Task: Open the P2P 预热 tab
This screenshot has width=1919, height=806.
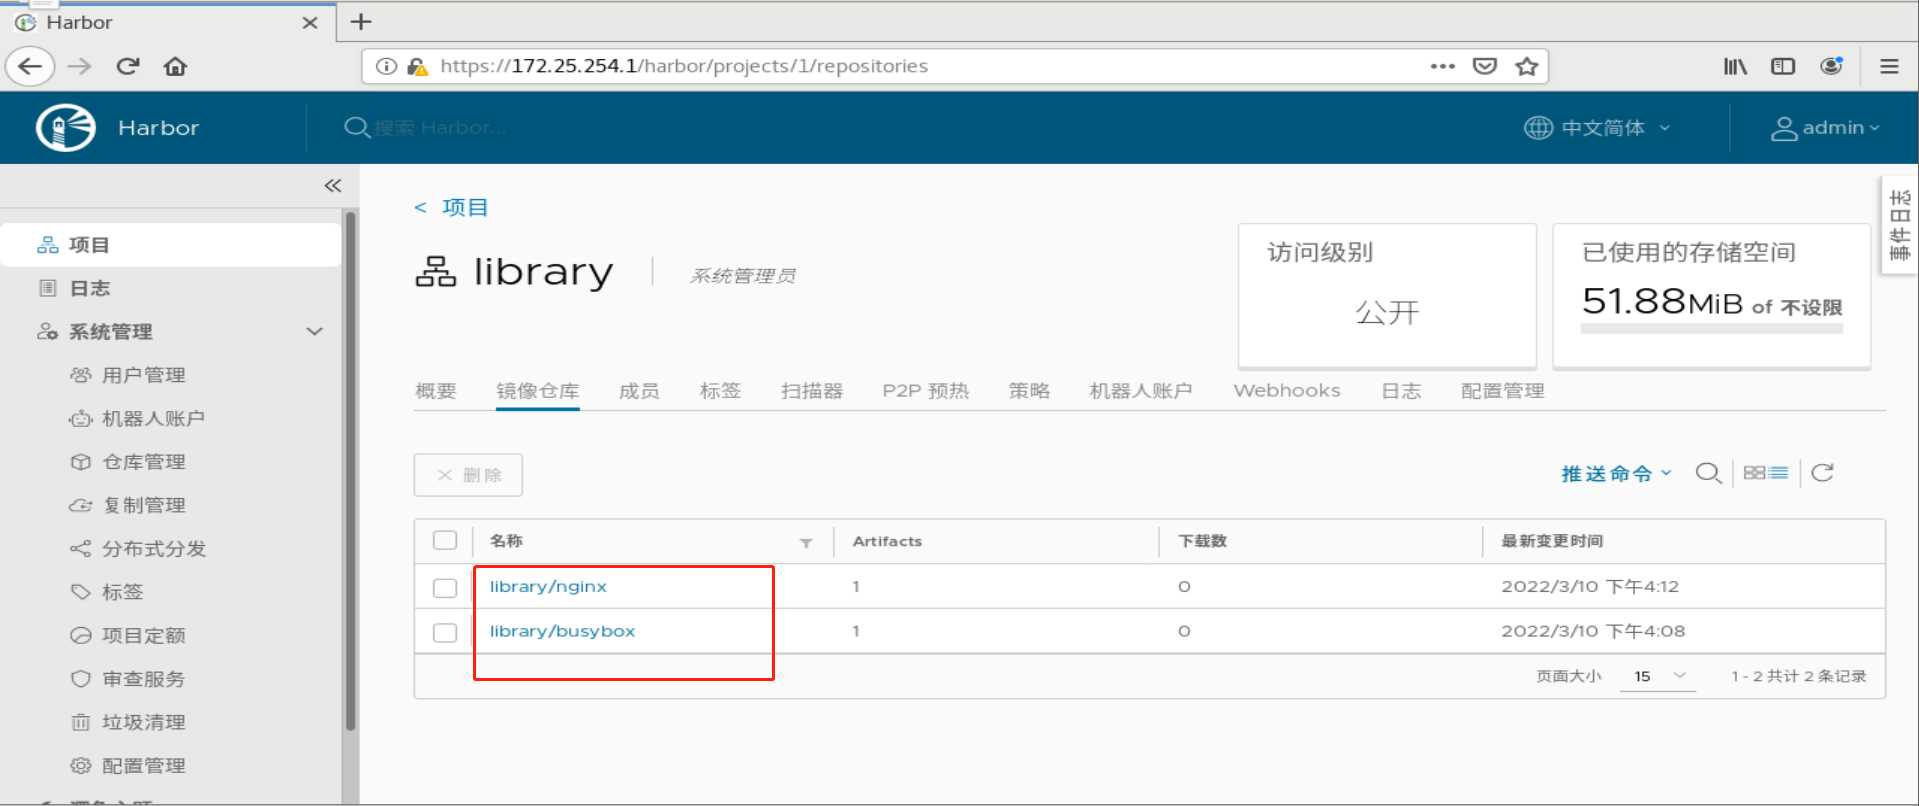Action: pos(926,391)
